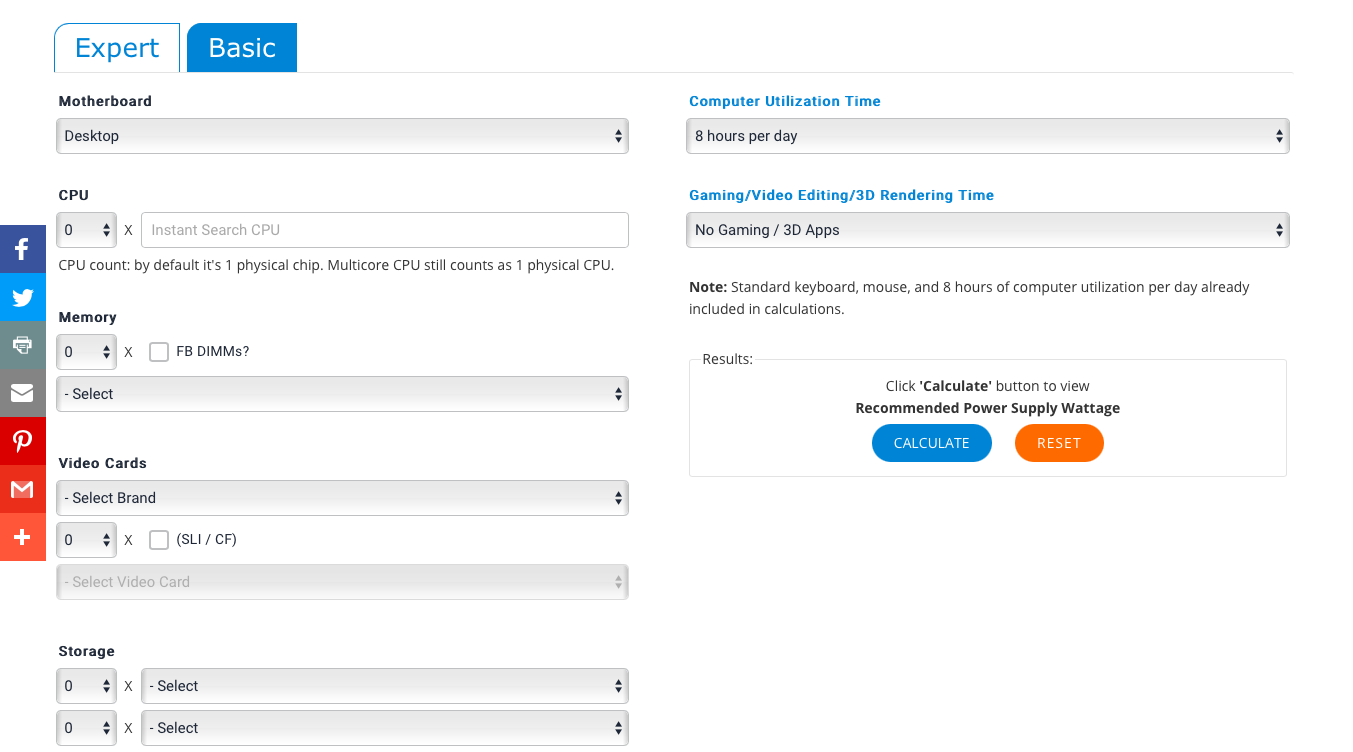Share by email envelope icon
Screen dimensions: 1353x752
22,393
